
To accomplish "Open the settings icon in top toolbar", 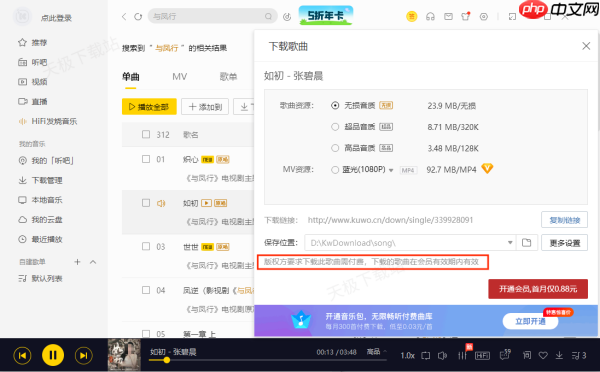I will pos(484,16).
